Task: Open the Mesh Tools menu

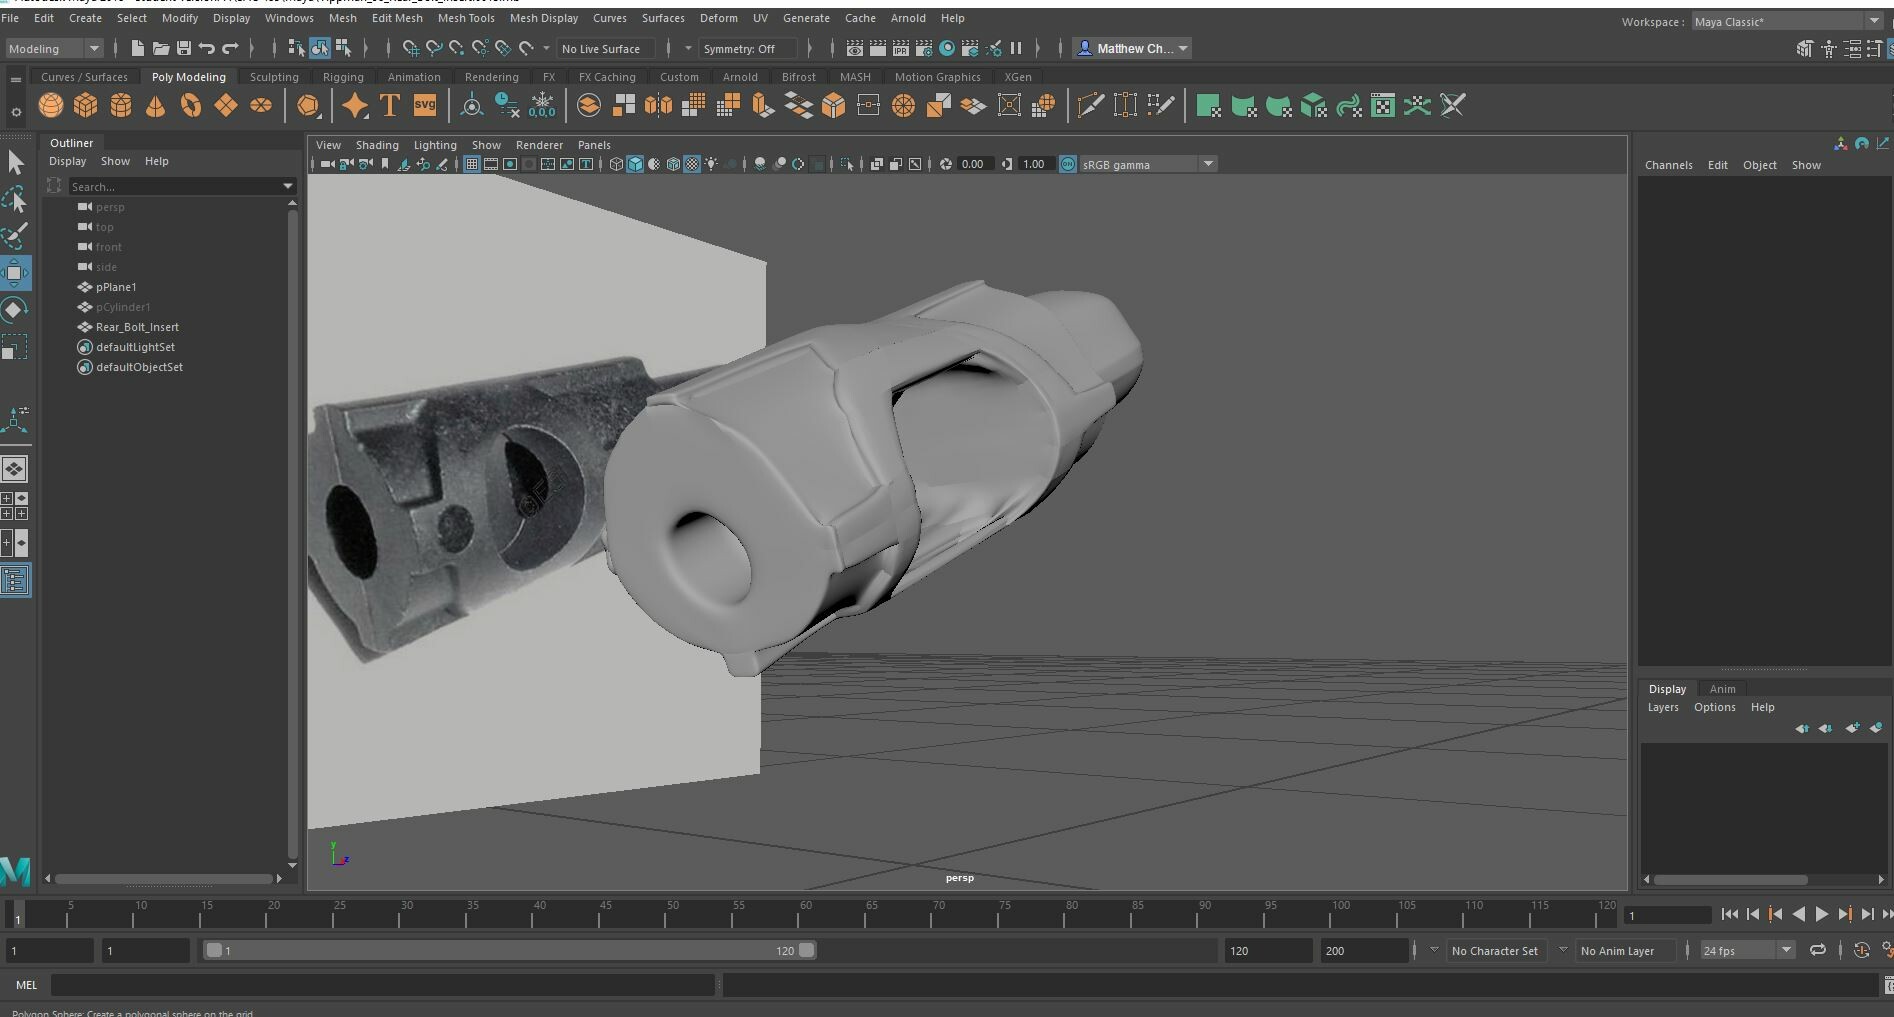Action: (x=465, y=18)
